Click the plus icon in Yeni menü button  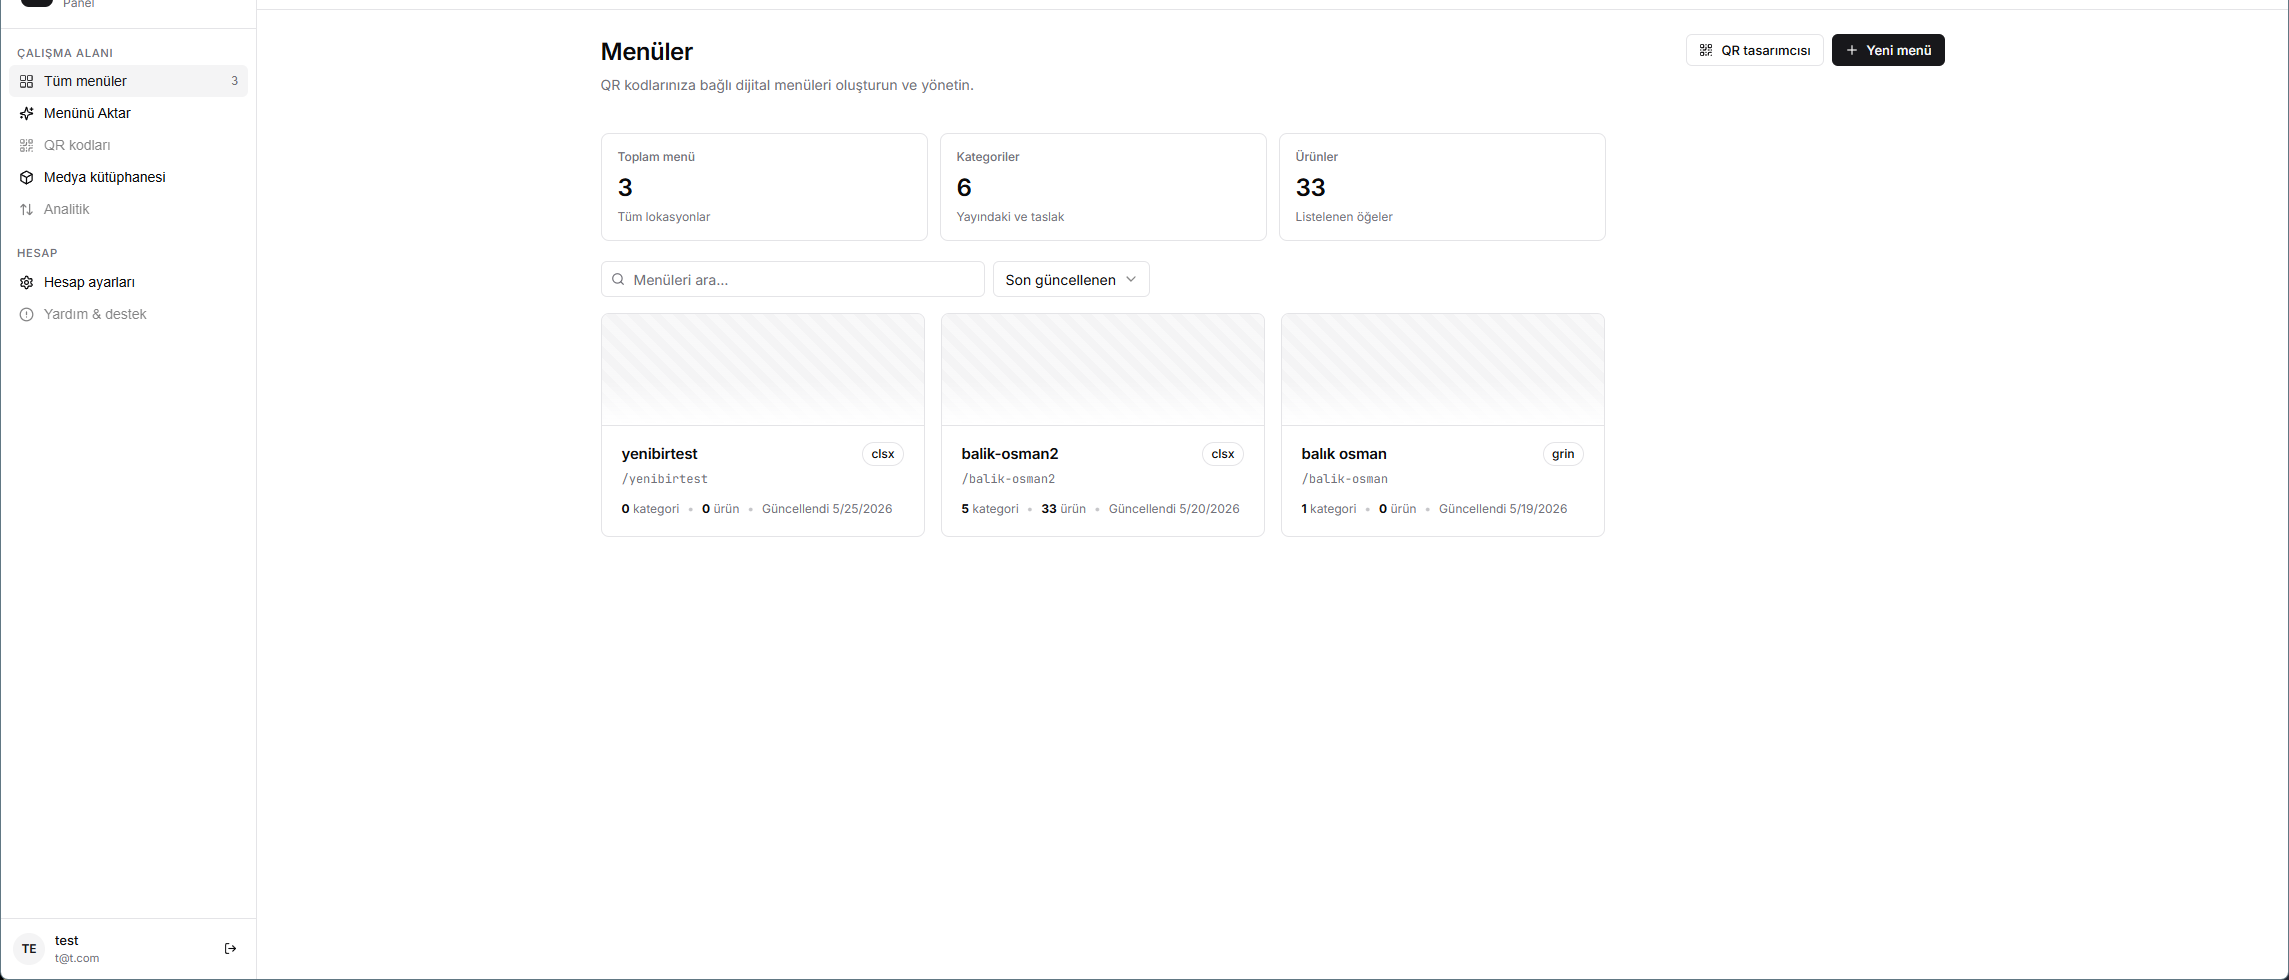coord(1852,50)
